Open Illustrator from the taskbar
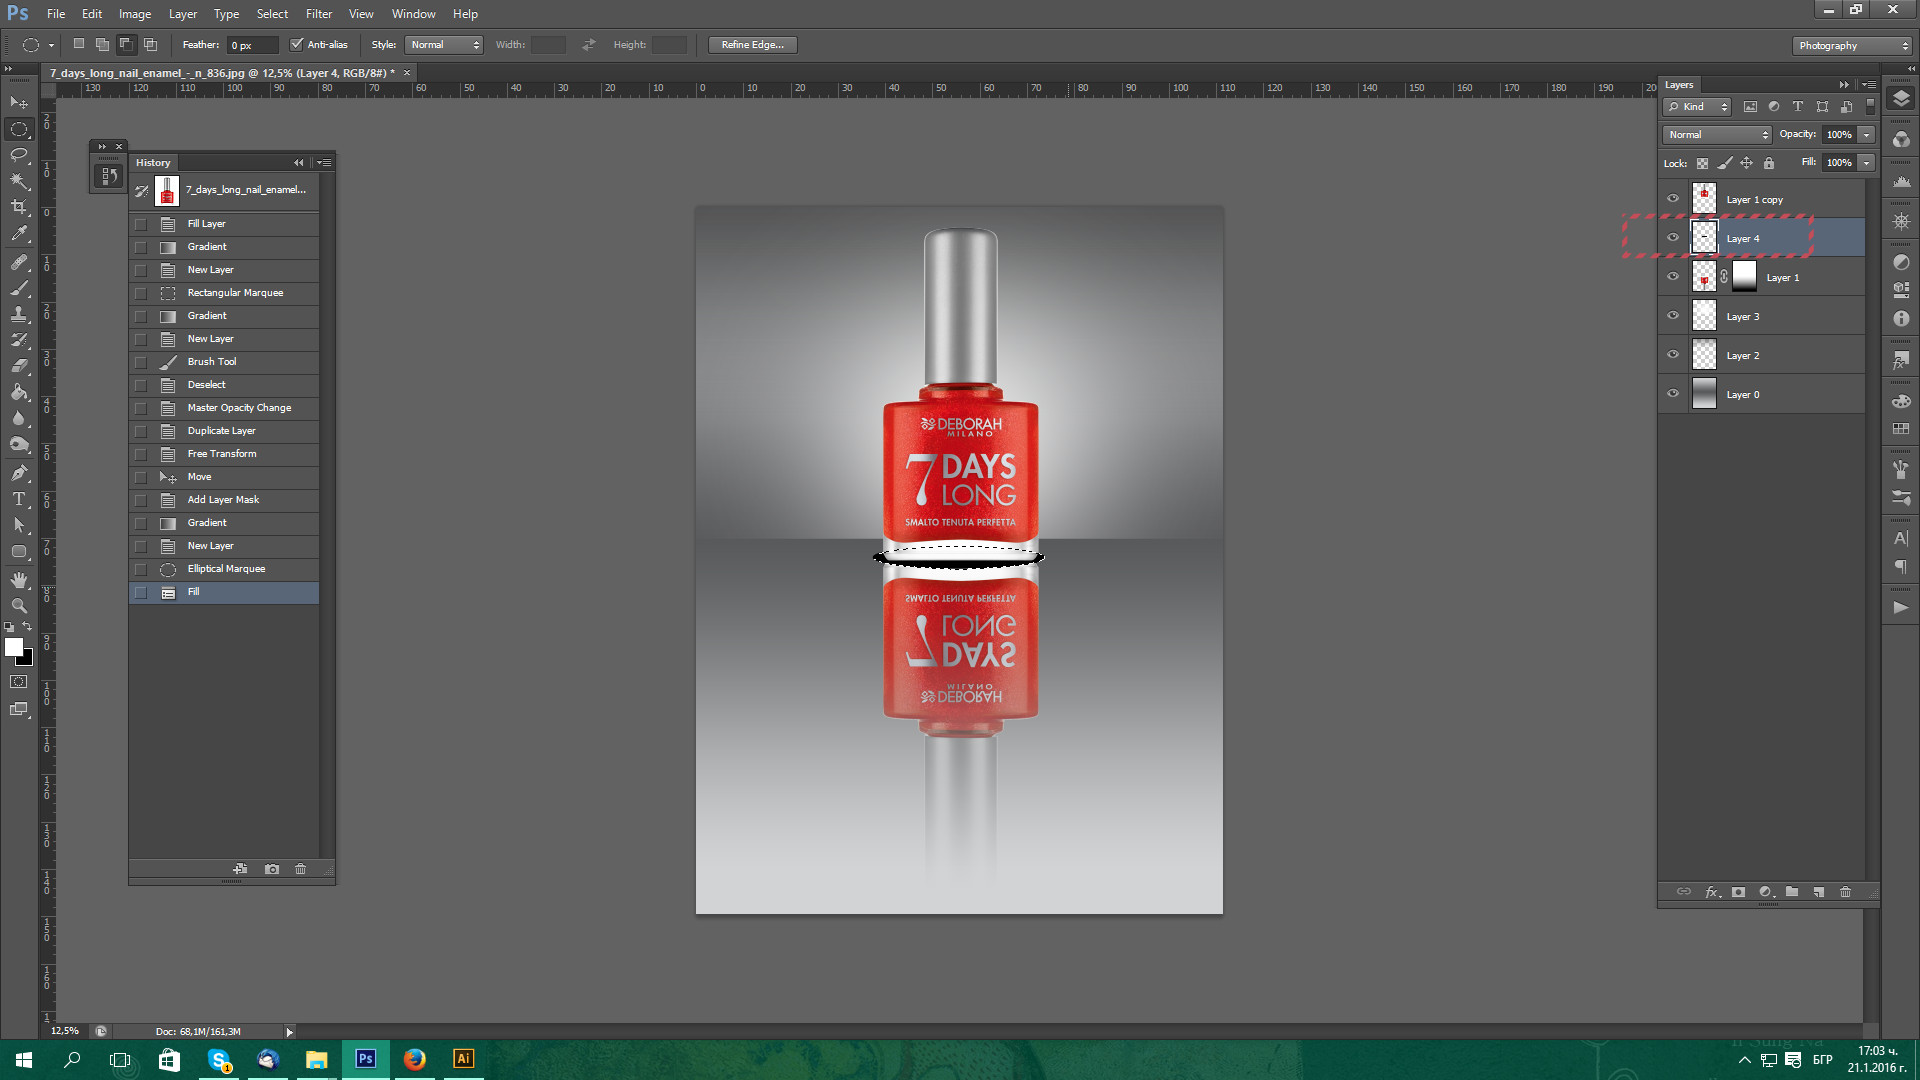Screen dimensions: 1920x1080 click(x=463, y=1059)
